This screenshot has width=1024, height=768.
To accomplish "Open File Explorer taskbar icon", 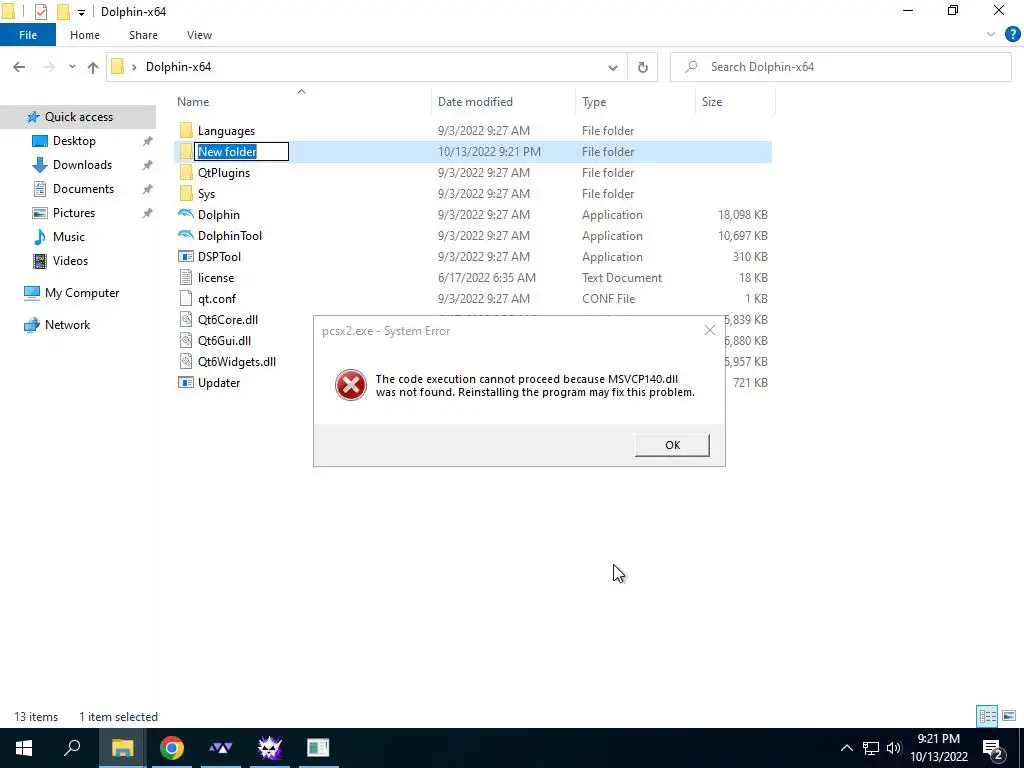I will 122,748.
